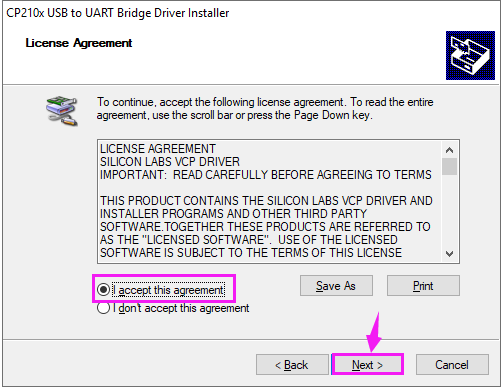This screenshot has height=389, width=503.
Task: Cancel the driver installation
Action: point(452,365)
